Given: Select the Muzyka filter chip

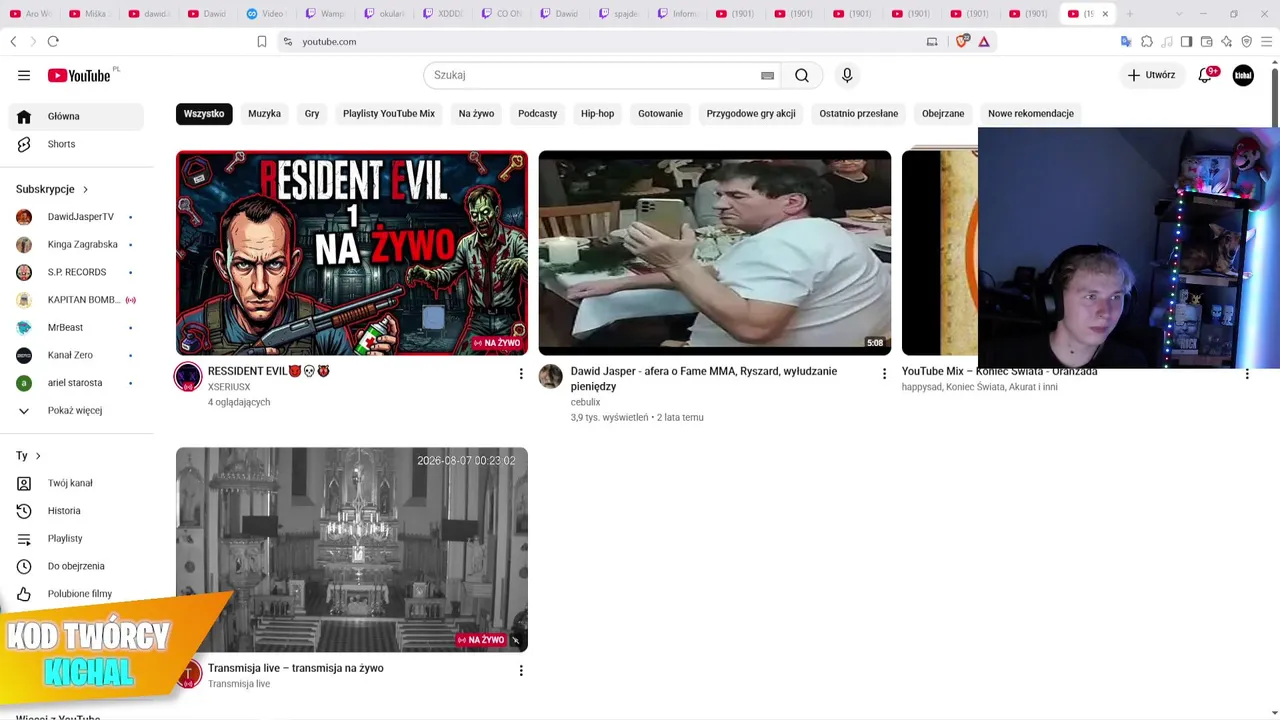Looking at the screenshot, I should coord(264,114).
